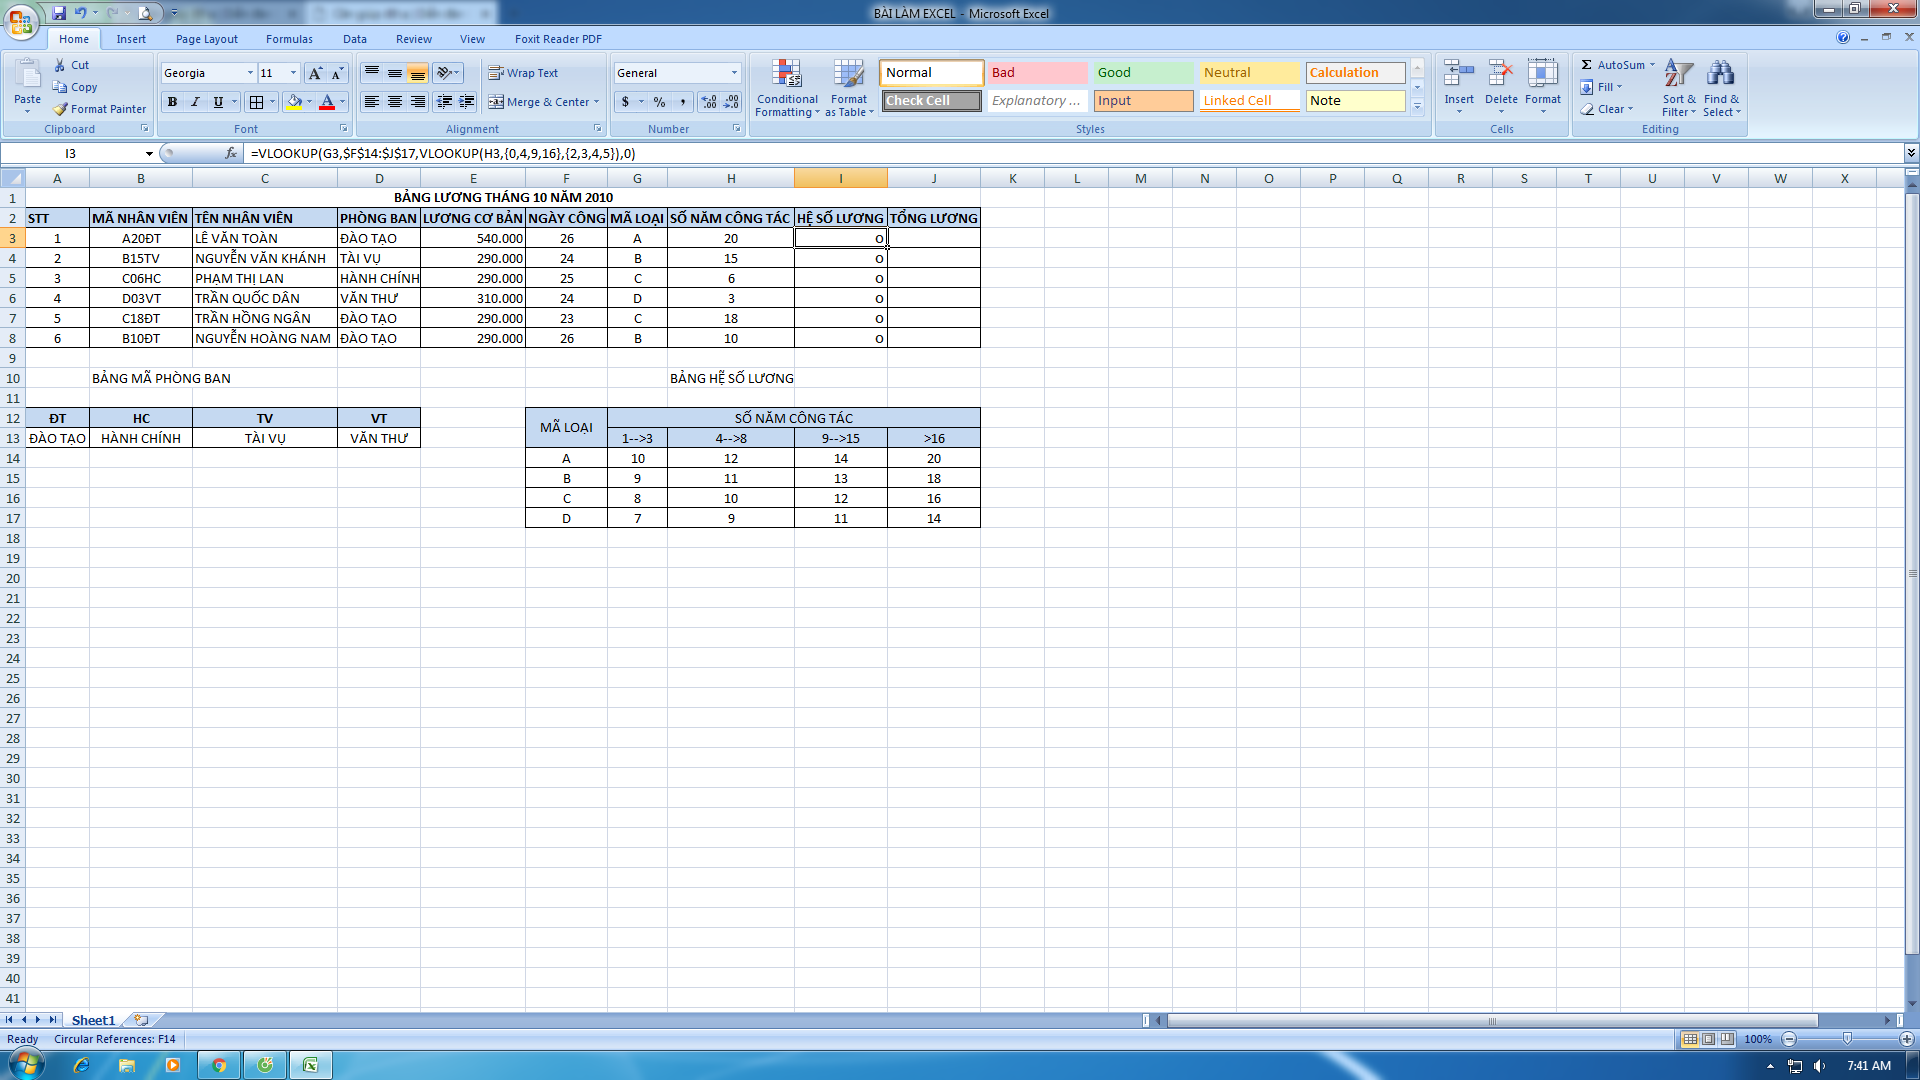Toggle Wrap Text for cell
Viewport: 1920px width, 1080px height.
tap(523, 73)
